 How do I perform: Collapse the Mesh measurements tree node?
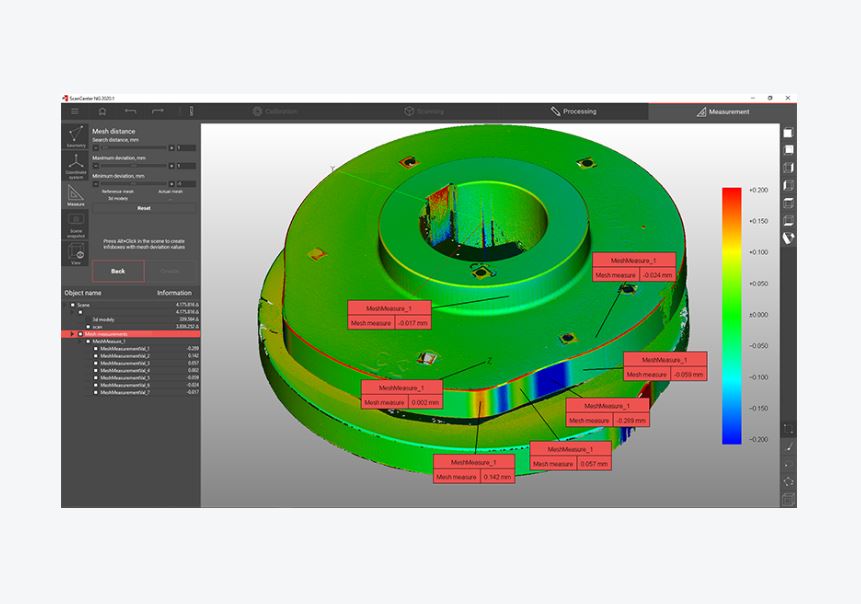point(73,334)
